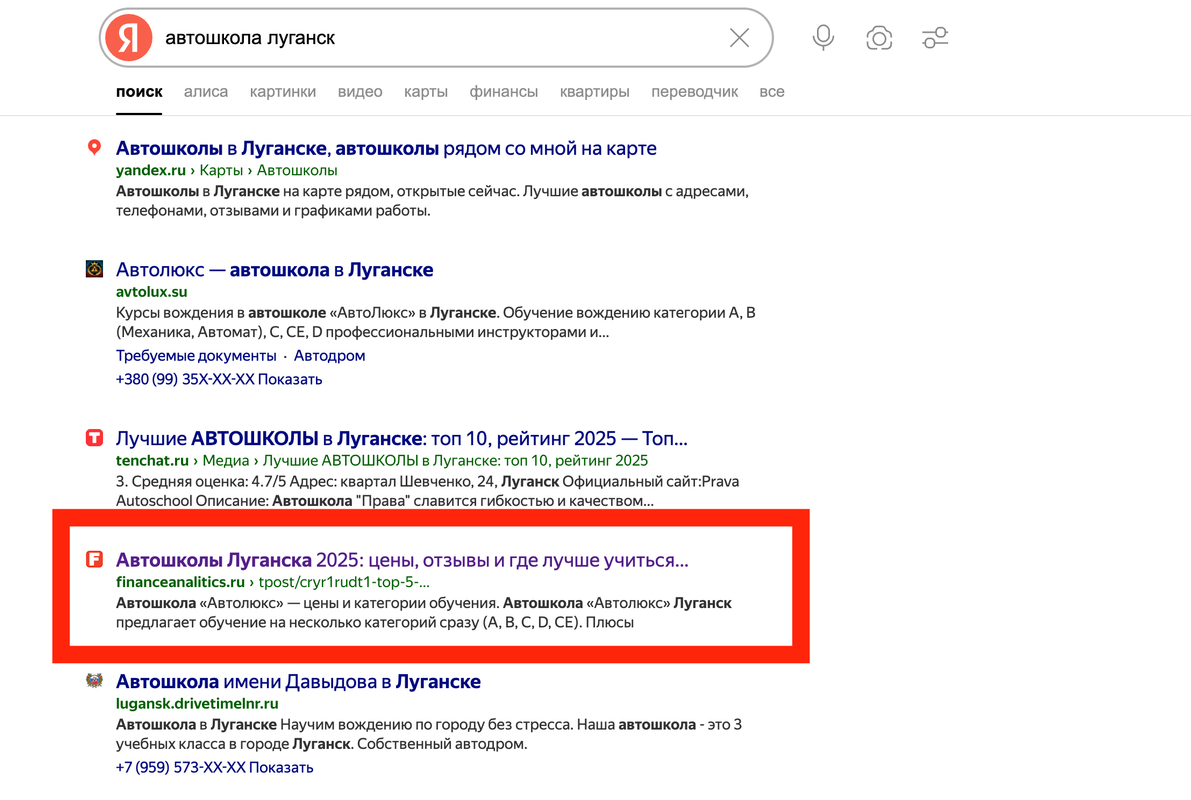Open the Автодром sitelink
1191x800 pixels.
pyautogui.click(x=330, y=356)
